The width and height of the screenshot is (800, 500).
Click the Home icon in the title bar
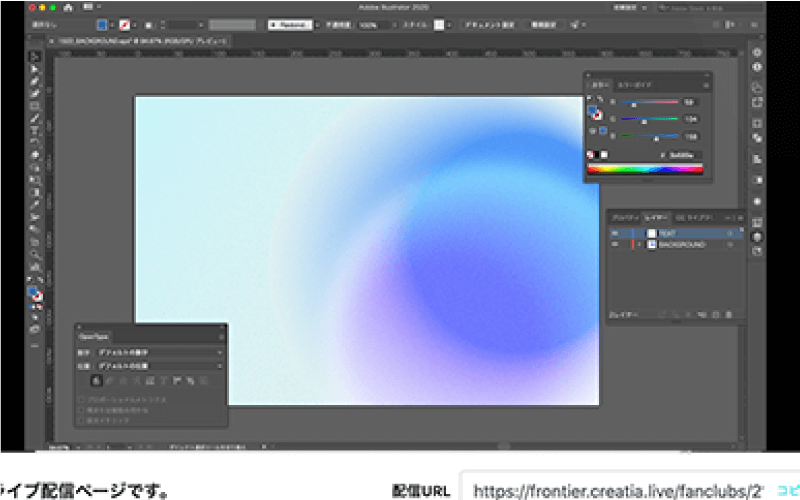tap(68, 8)
